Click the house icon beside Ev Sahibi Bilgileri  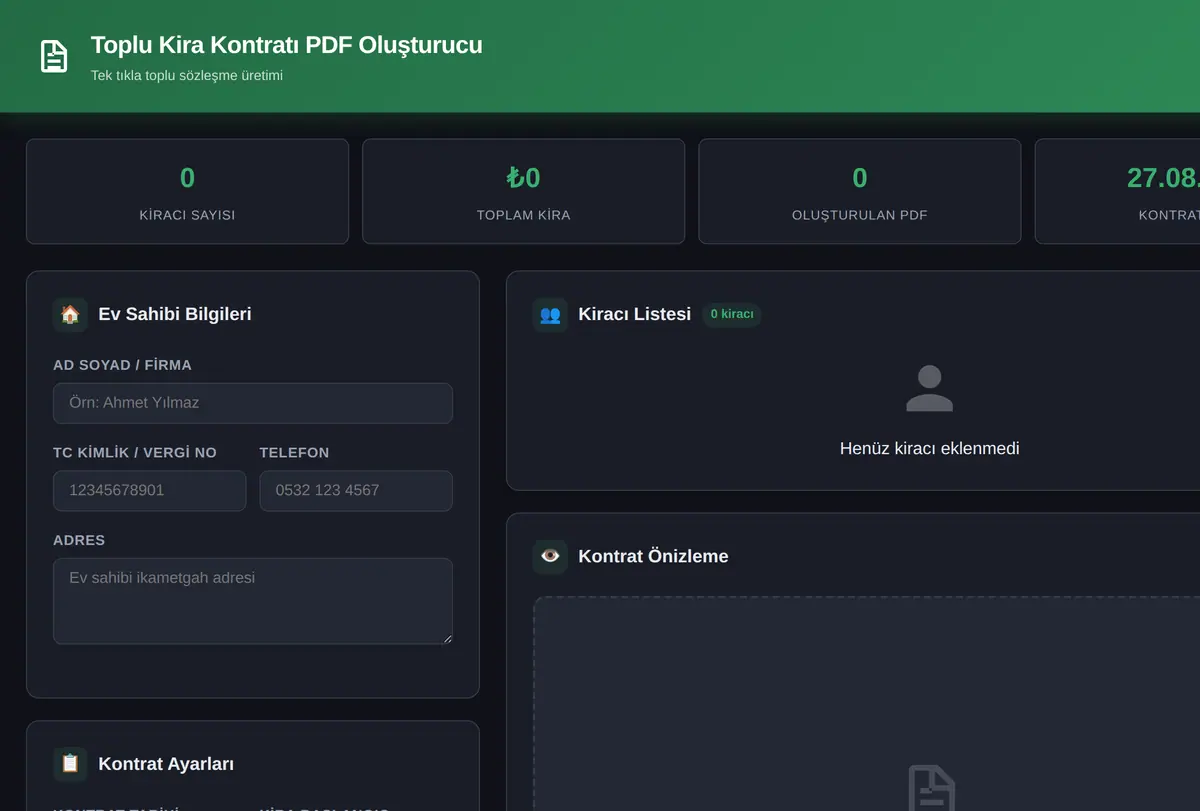coord(70,314)
